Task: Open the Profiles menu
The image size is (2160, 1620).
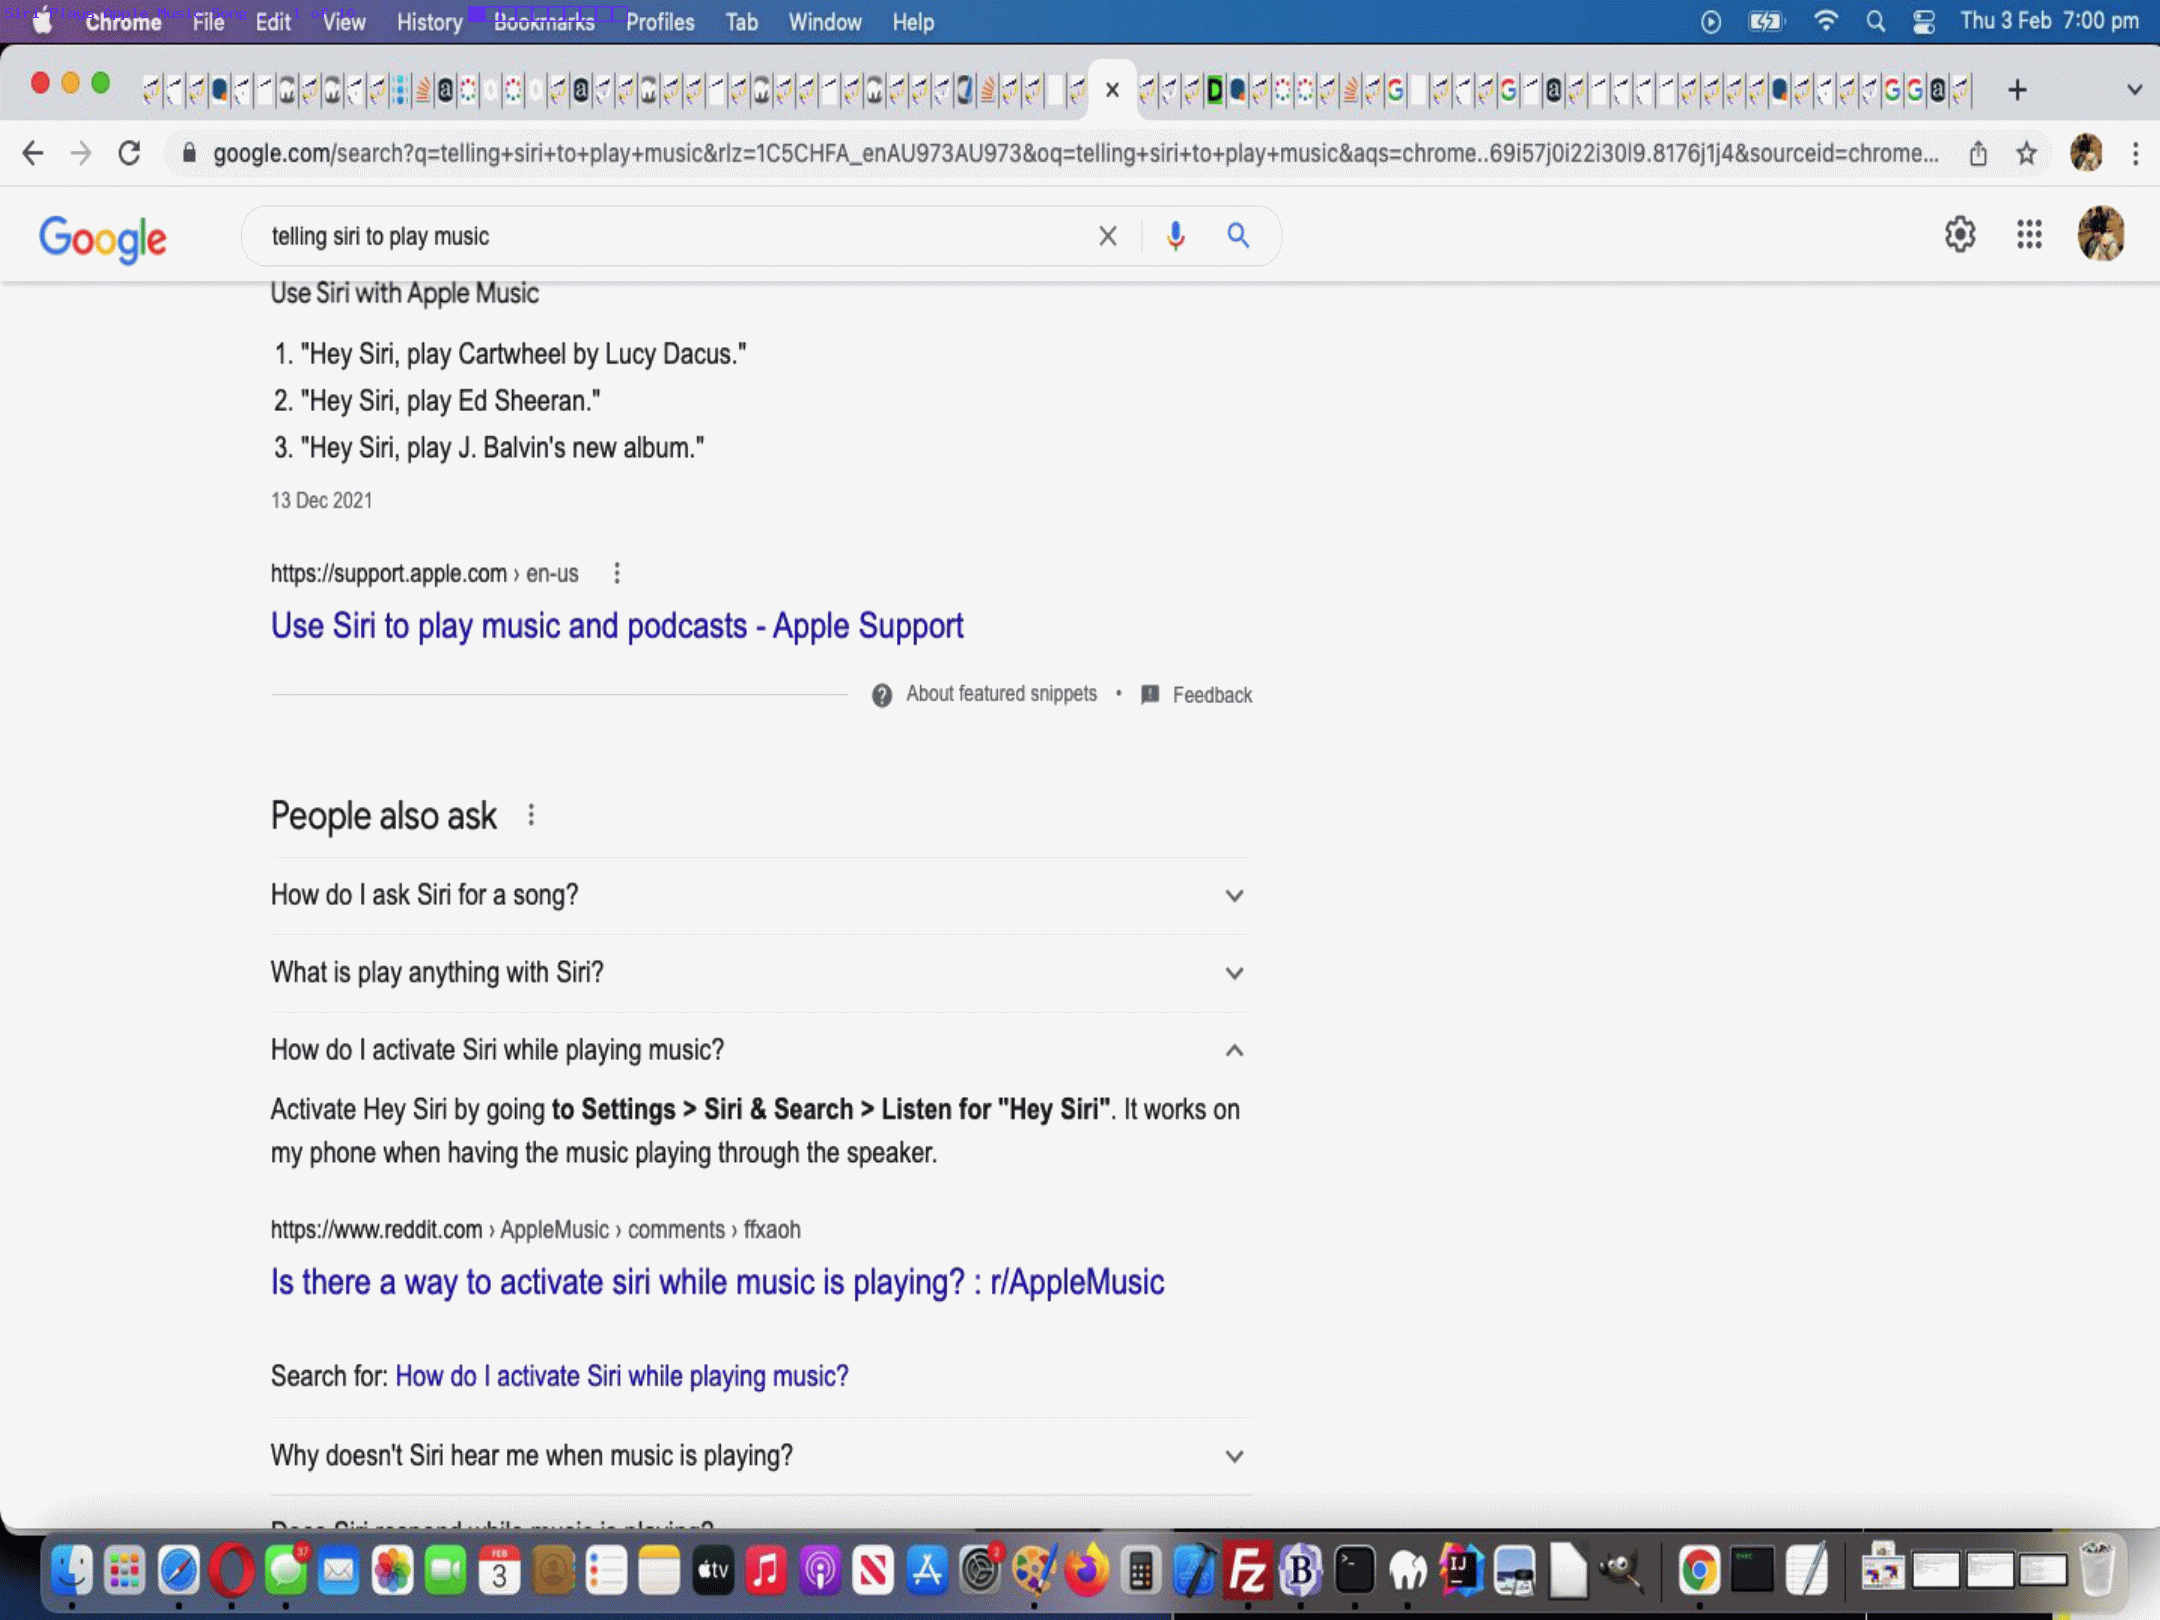Action: [660, 22]
